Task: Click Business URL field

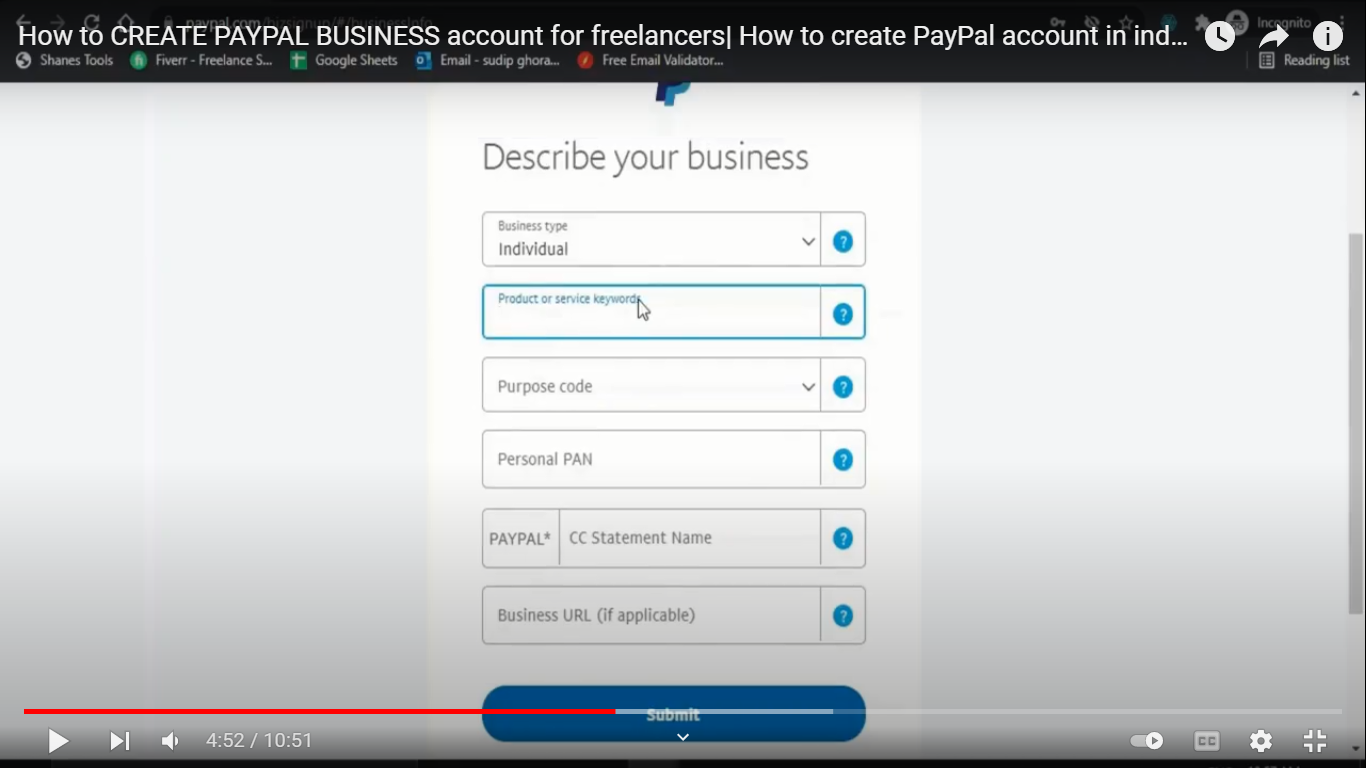Action: pyautogui.click(x=651, y=615)
